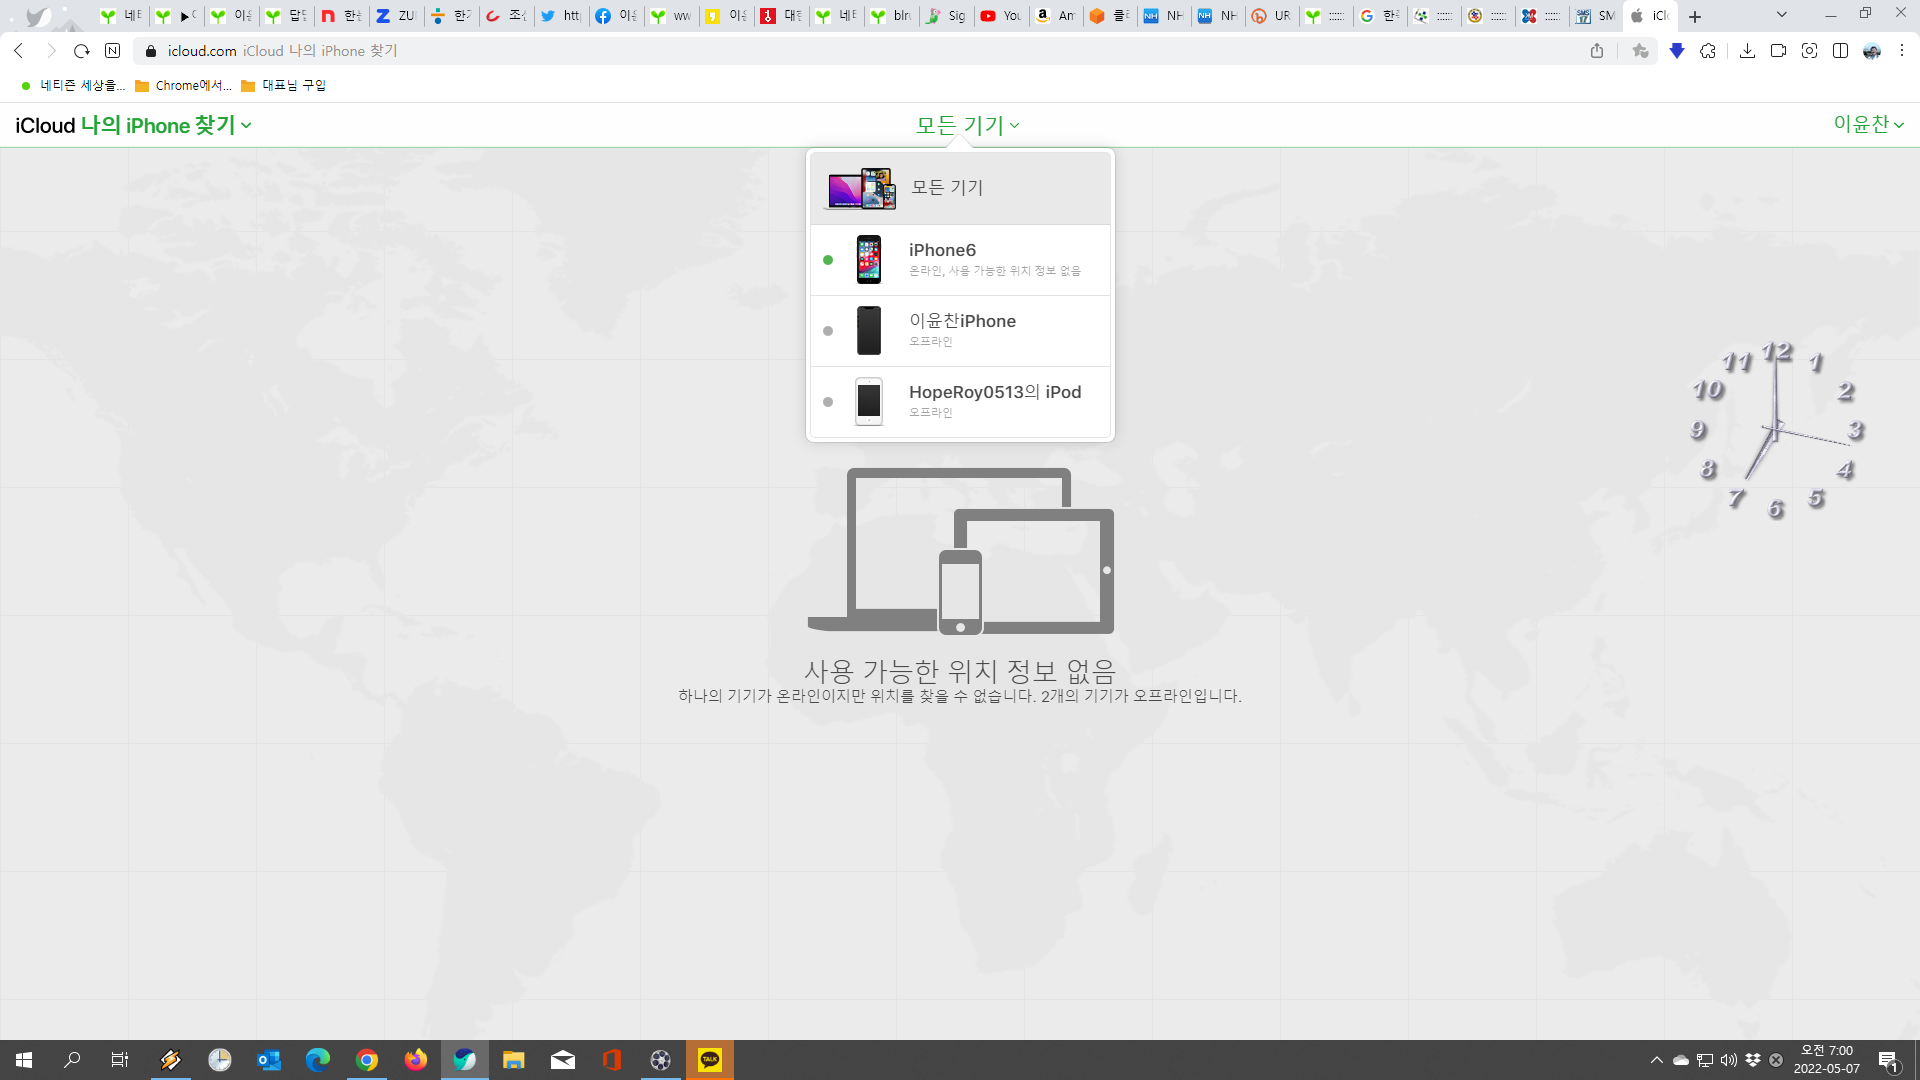This screenshot has width=1920, height=1080.
Task: Toggle the split view sidebar icon
Action: 1840,51
